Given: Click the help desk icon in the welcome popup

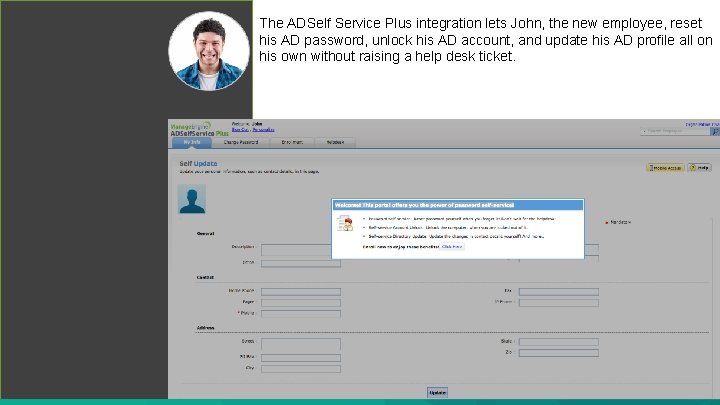Looking at the screenshot, I should tap(345, 224).
